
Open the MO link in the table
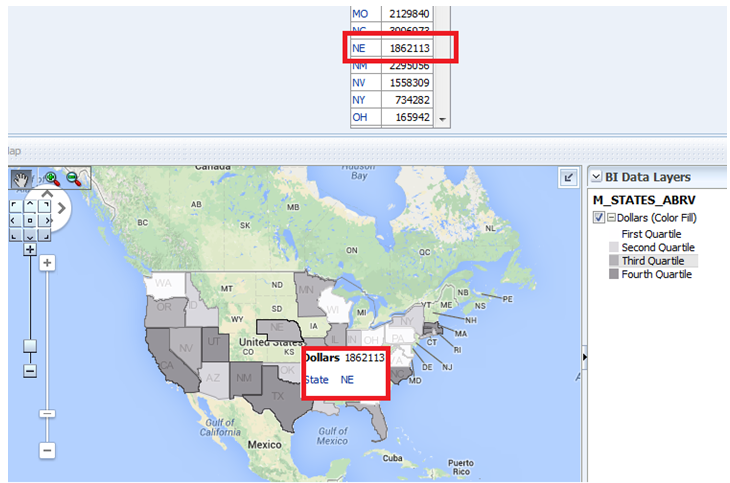pos(360,14)
